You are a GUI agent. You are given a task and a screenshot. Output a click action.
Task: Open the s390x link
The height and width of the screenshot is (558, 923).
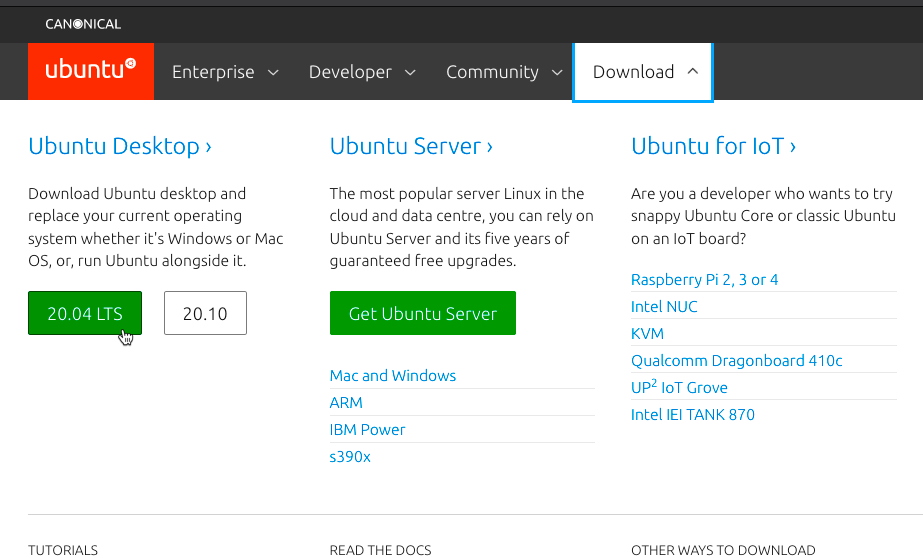[350, 457]
